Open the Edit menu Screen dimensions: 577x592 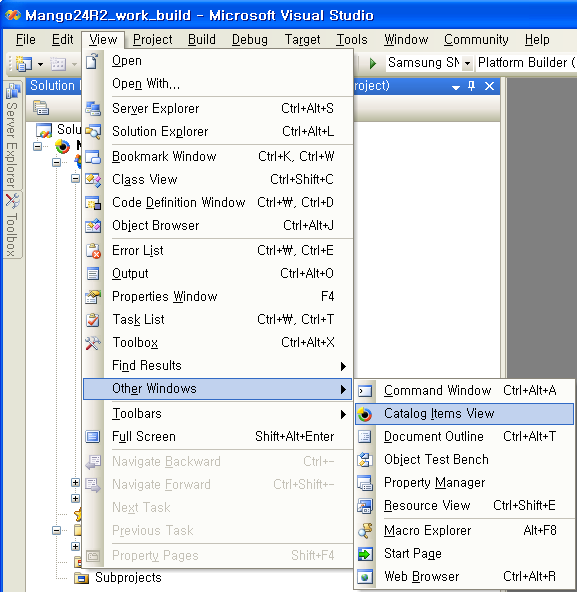click(x=62, y=40)
